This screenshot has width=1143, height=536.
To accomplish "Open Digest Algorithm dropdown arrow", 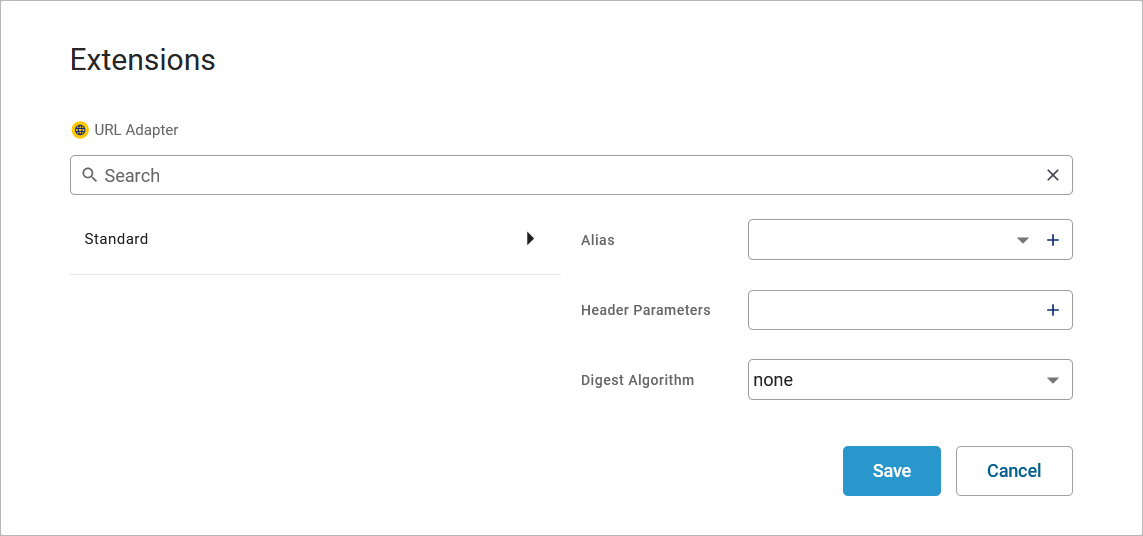I will coord(1052,380).
